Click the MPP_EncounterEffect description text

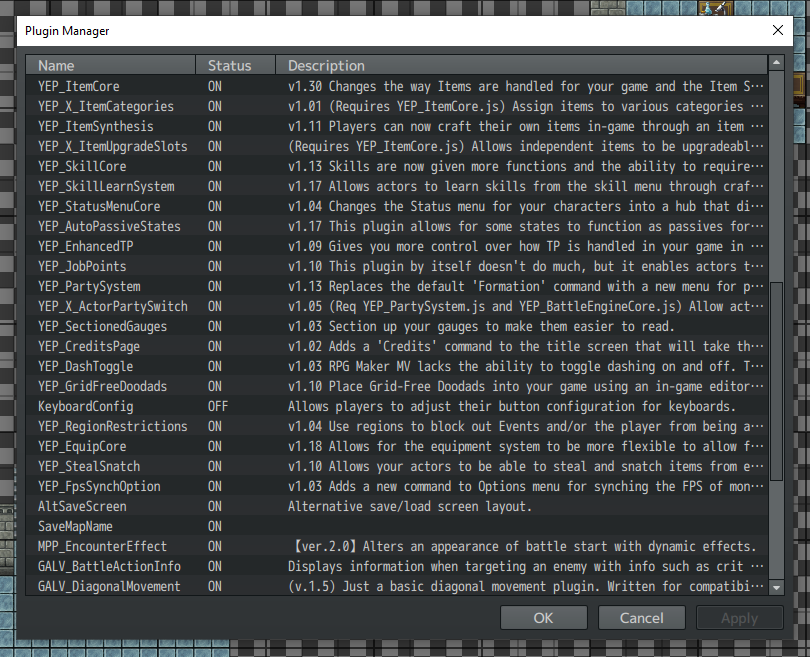[x=524, y=546]
